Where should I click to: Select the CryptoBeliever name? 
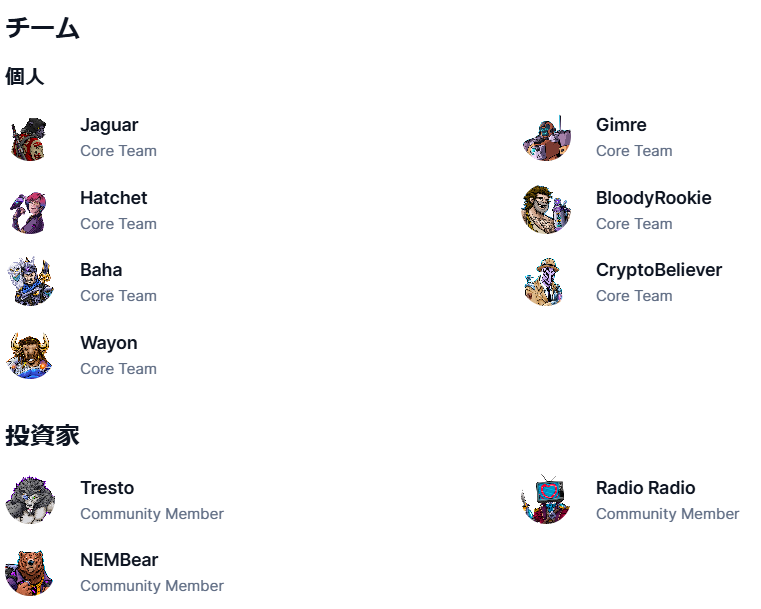(658, 270)
